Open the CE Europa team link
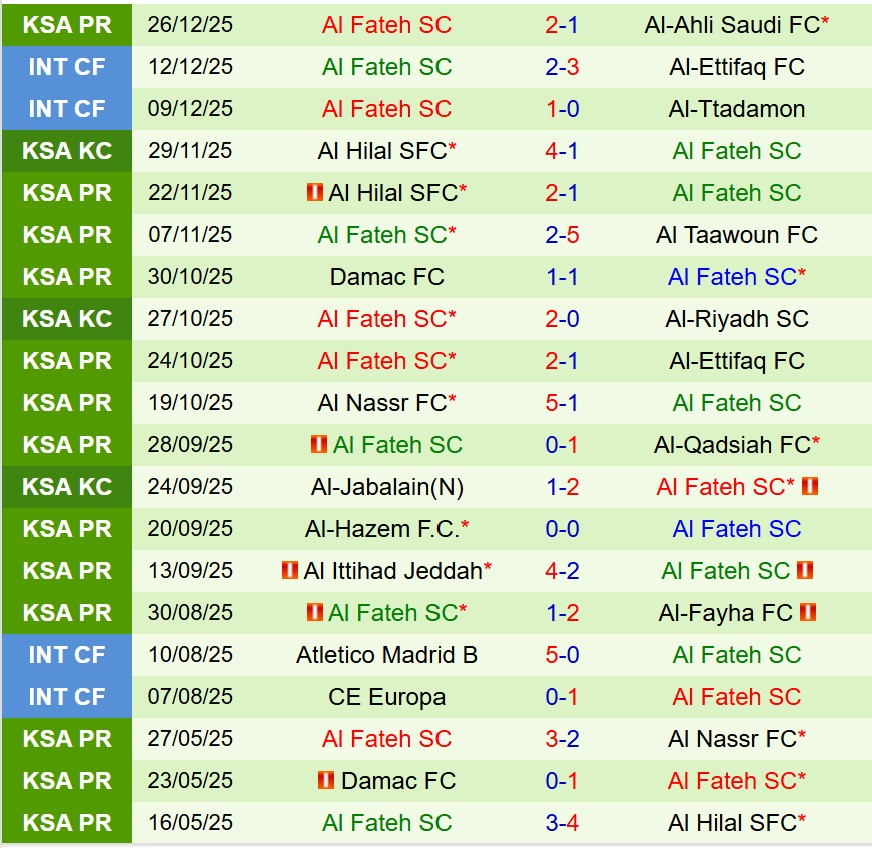This screenshot has height=848, width=872. (x=387, y=697)
